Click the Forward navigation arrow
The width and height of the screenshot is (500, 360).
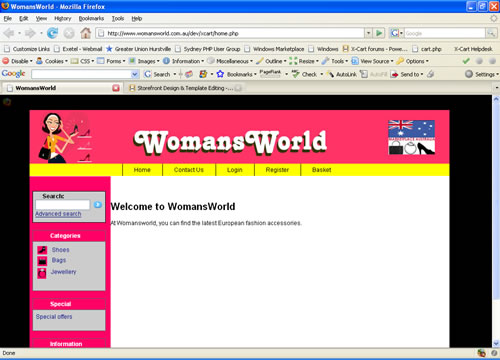[30, 33]
